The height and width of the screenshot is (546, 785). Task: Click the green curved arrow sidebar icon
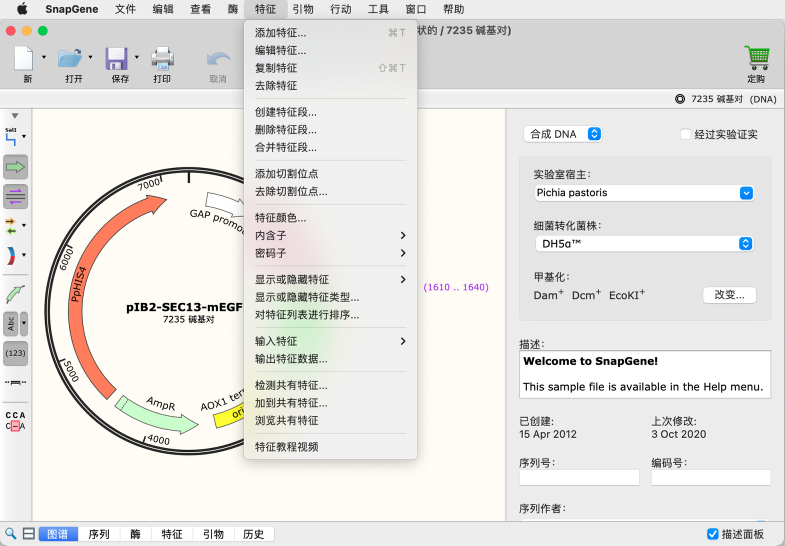[x=15, y=294]
